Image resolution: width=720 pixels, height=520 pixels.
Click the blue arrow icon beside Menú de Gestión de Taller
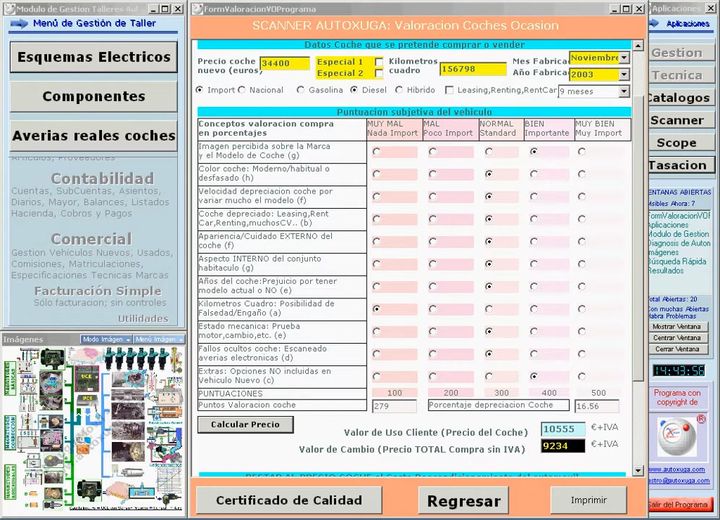click(19, 23)
